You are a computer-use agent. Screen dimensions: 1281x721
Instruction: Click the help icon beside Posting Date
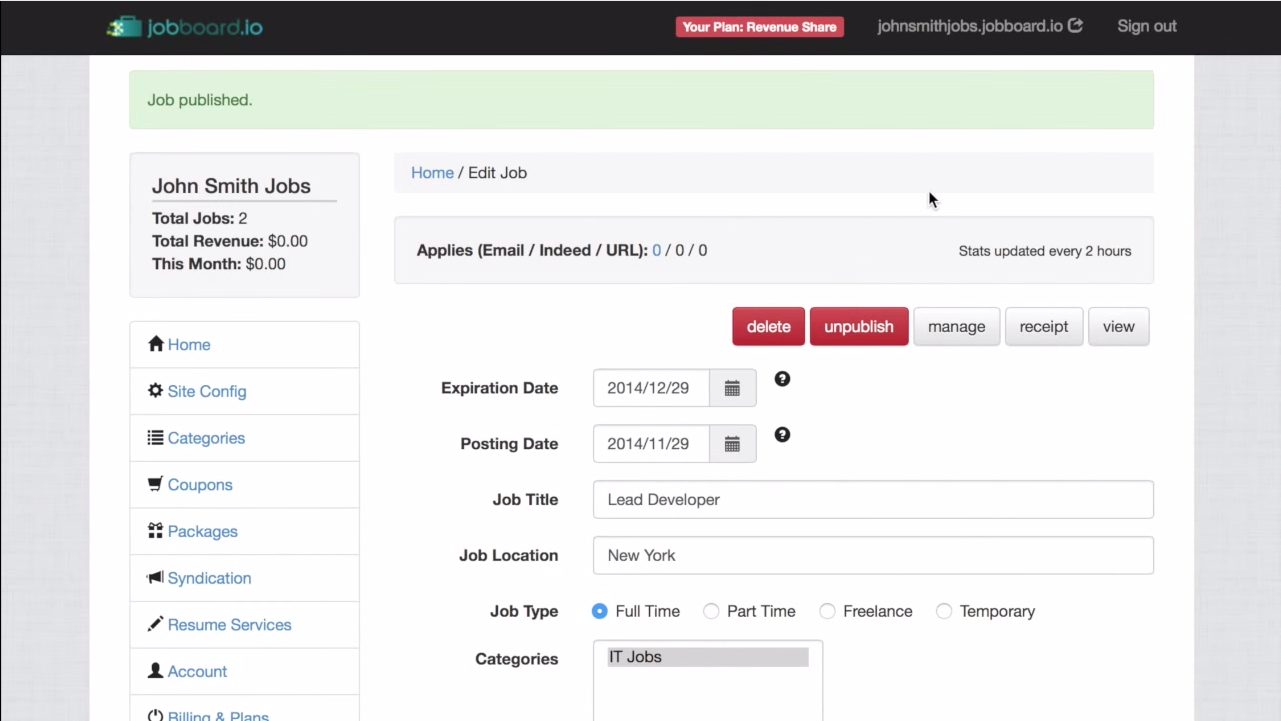783,435
